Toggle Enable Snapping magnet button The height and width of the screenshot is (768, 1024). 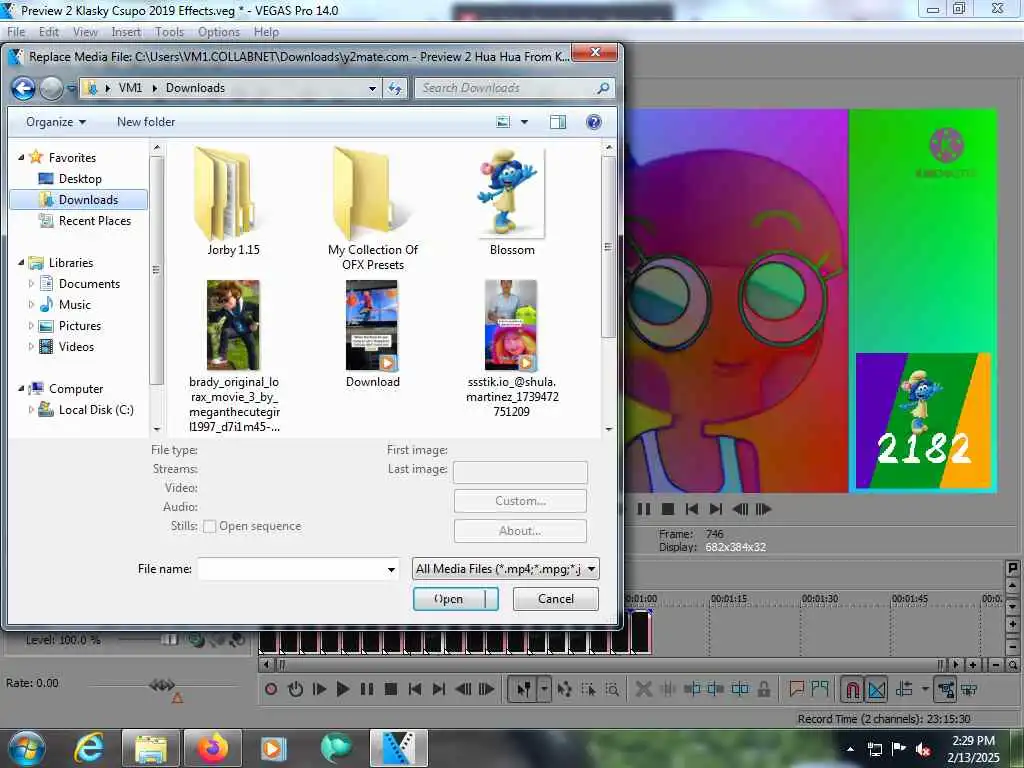(852, 689)
